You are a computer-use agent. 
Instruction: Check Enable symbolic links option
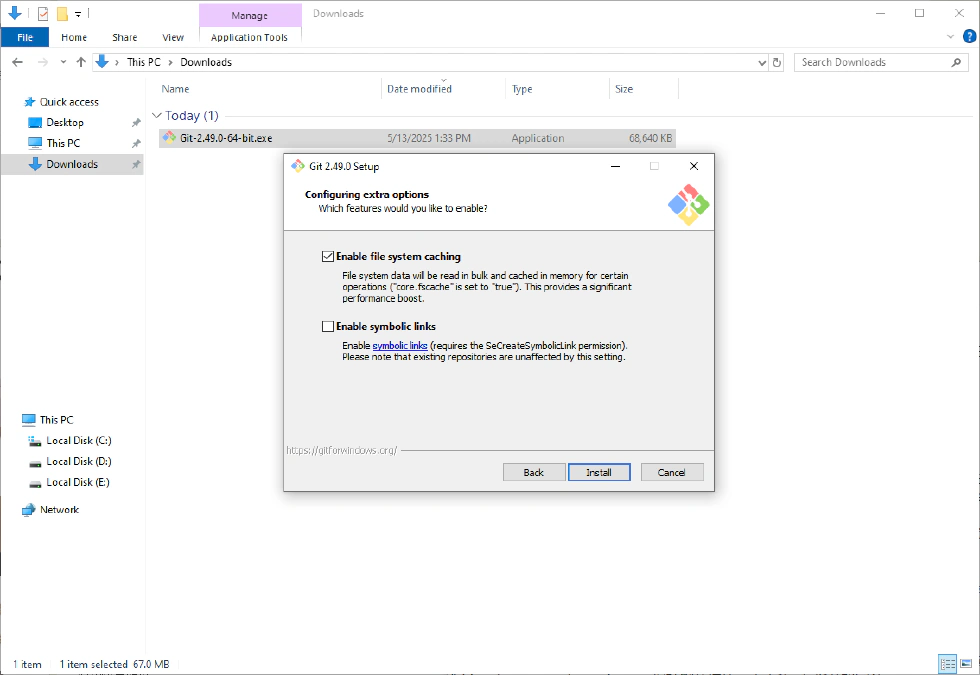pos(328,326)
